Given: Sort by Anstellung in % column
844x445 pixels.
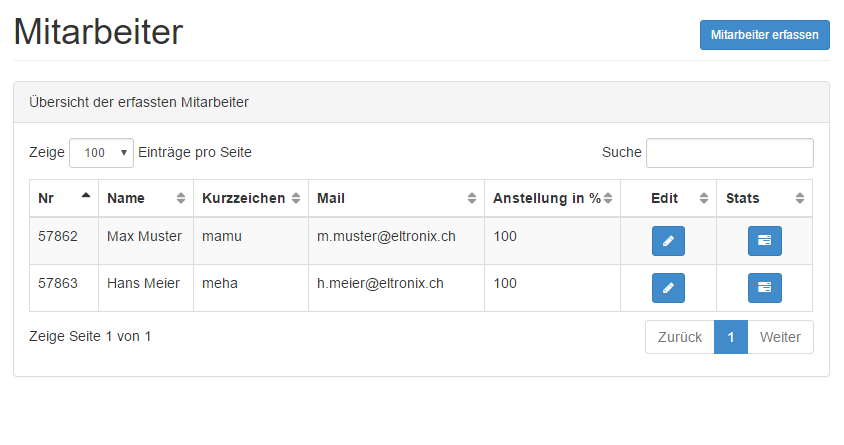Looking at the screenshot, I should coord(552,198).
